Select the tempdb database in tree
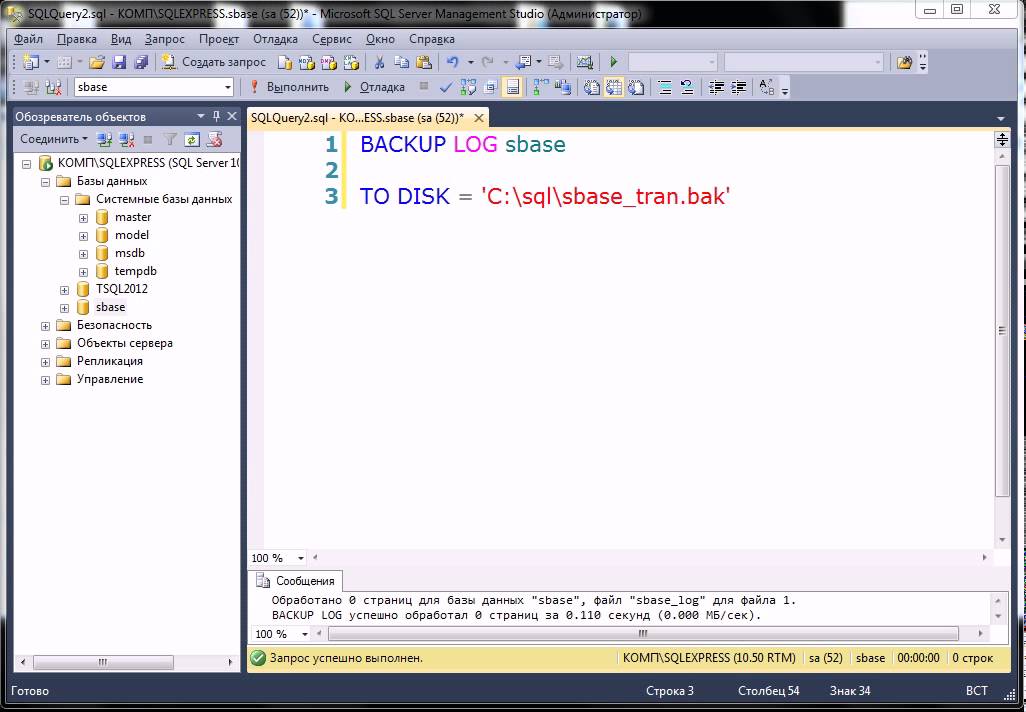 click(x=135, y=271)
